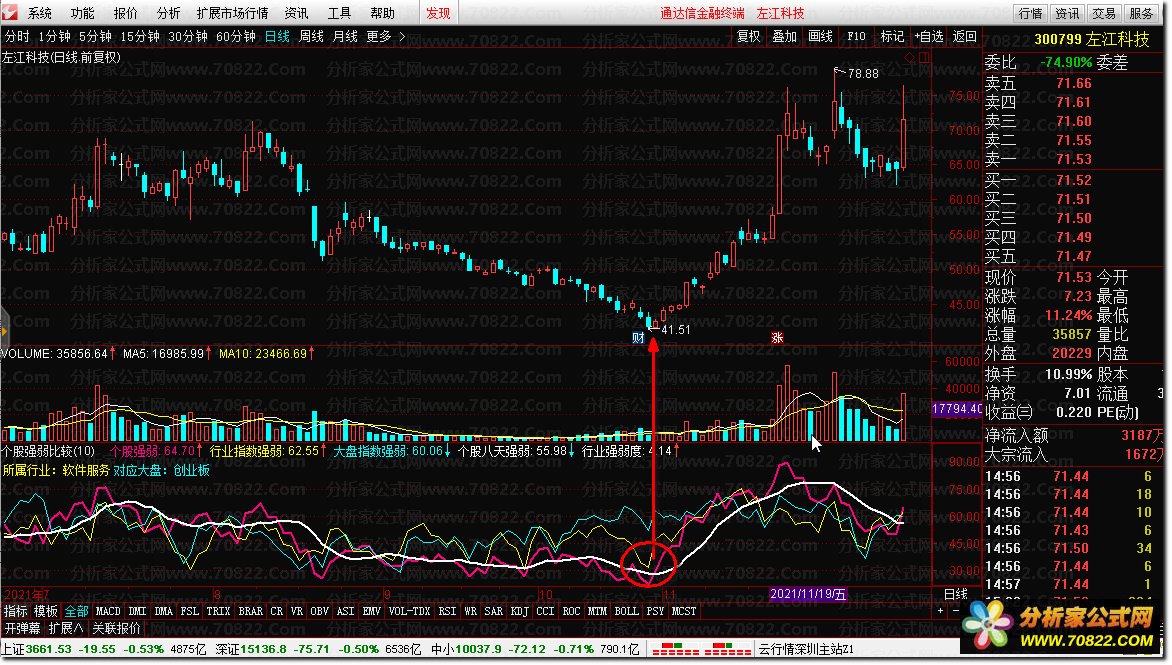1172x665 pixels.
Task: Open the 功能 menu
Action: coord(82,13)
